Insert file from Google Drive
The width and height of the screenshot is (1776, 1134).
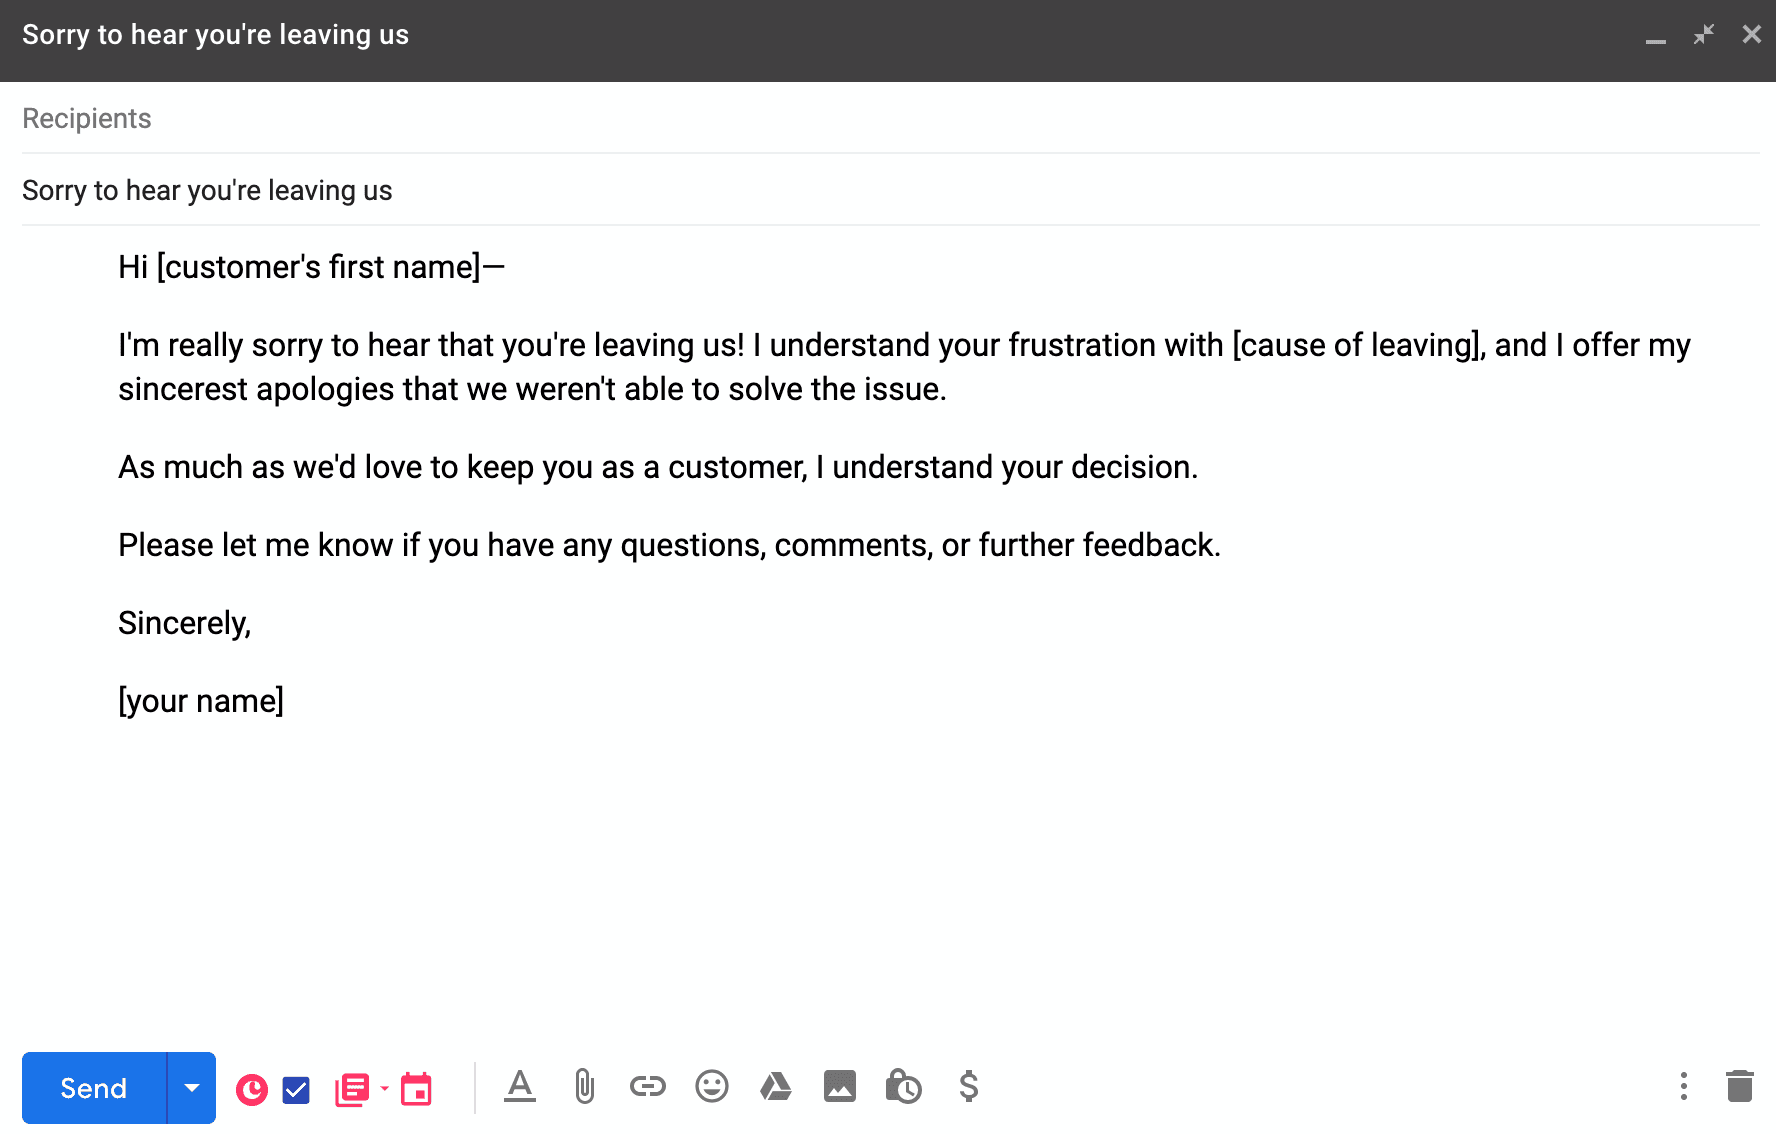click(776, 1086)
